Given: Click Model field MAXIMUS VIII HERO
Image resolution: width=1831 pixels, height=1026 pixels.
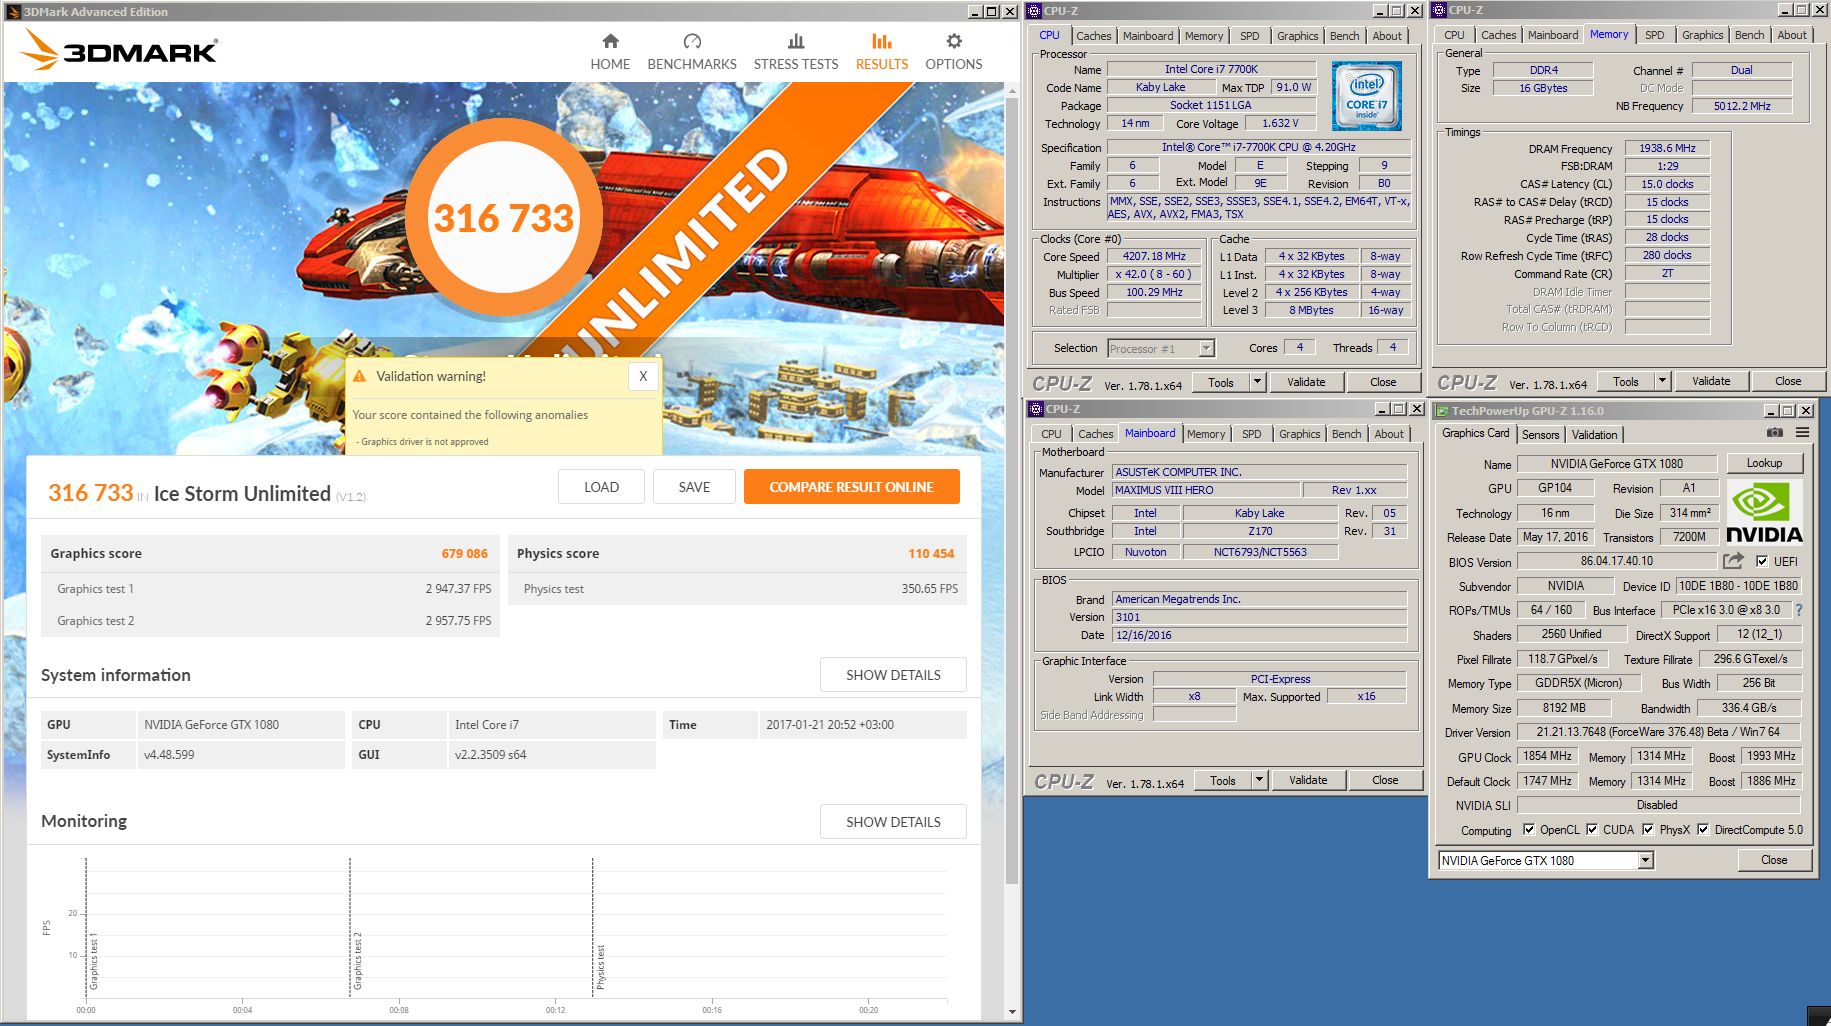Looking at the screenshot, I should tap(1206, 490).
